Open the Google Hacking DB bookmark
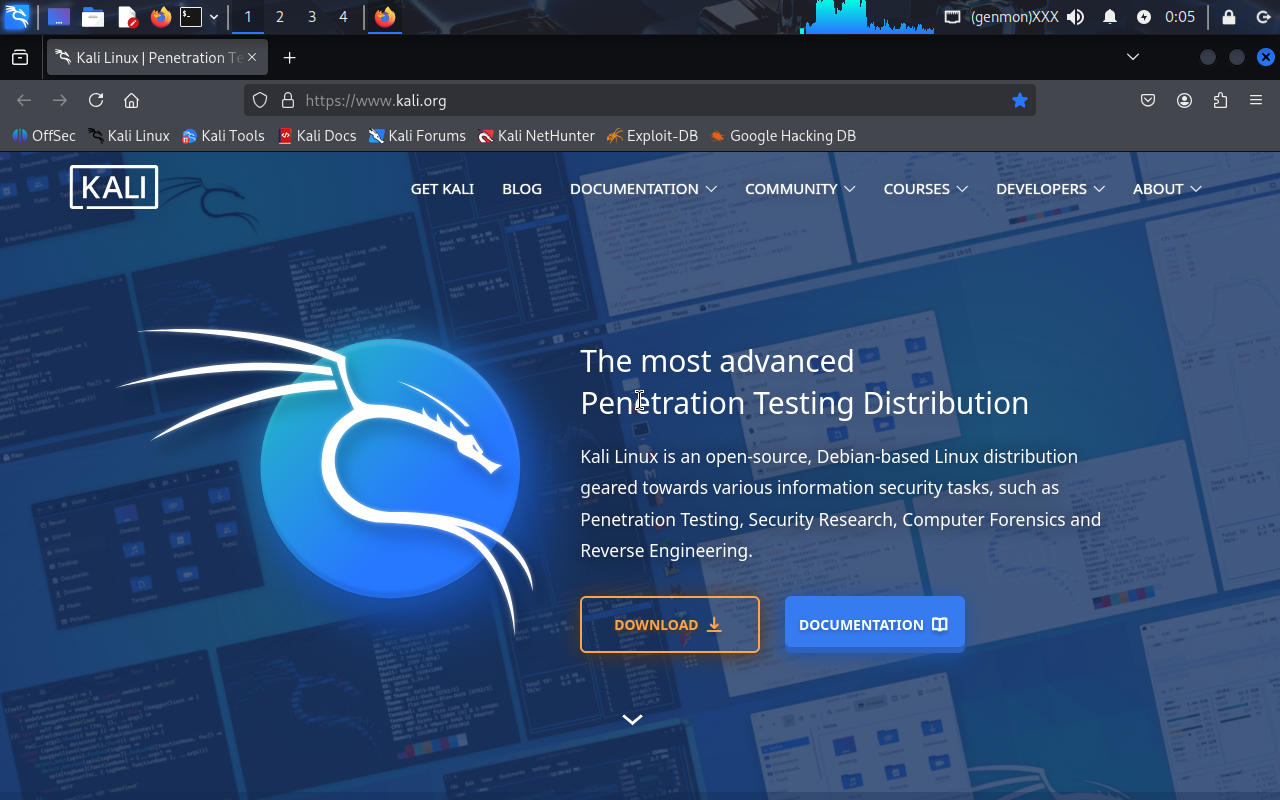 tap(783, 136)
